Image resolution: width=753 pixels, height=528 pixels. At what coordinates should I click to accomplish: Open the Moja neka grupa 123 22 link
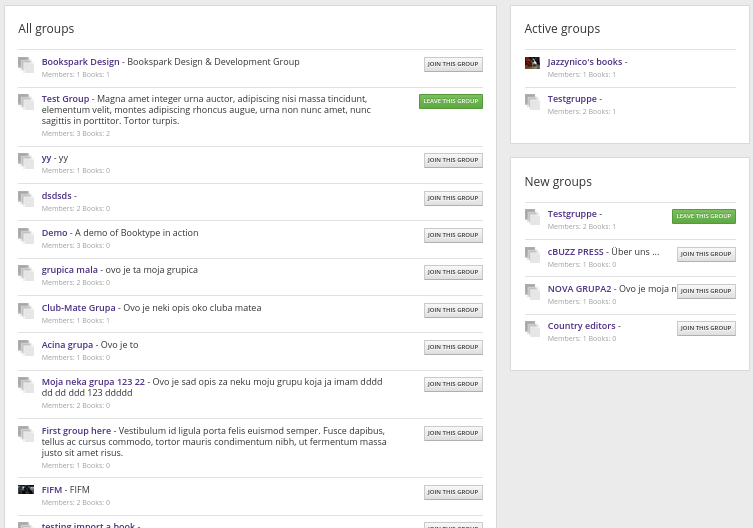(x=93, y=382)
